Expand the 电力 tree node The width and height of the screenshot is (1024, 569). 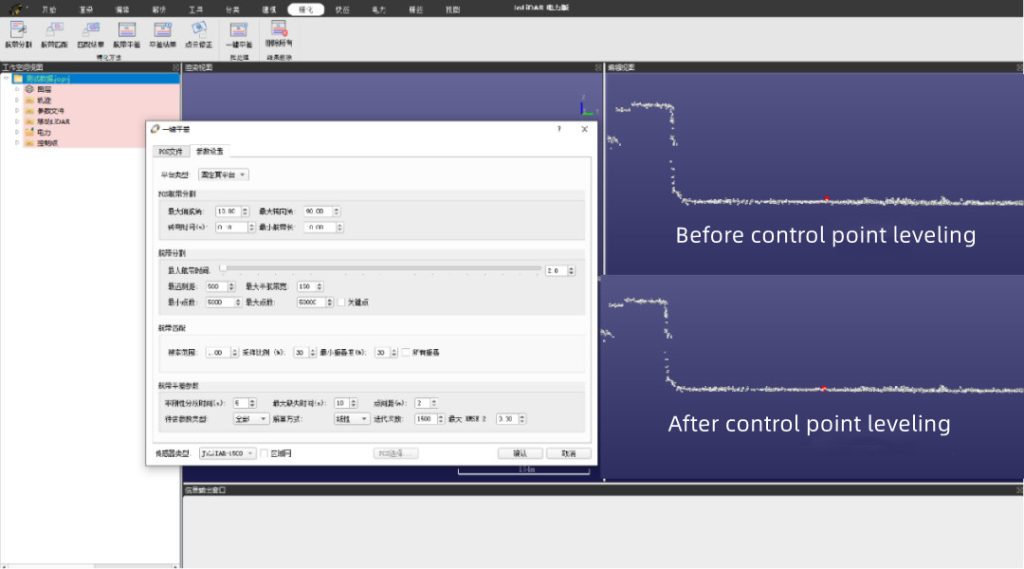[x=17, y=132]
